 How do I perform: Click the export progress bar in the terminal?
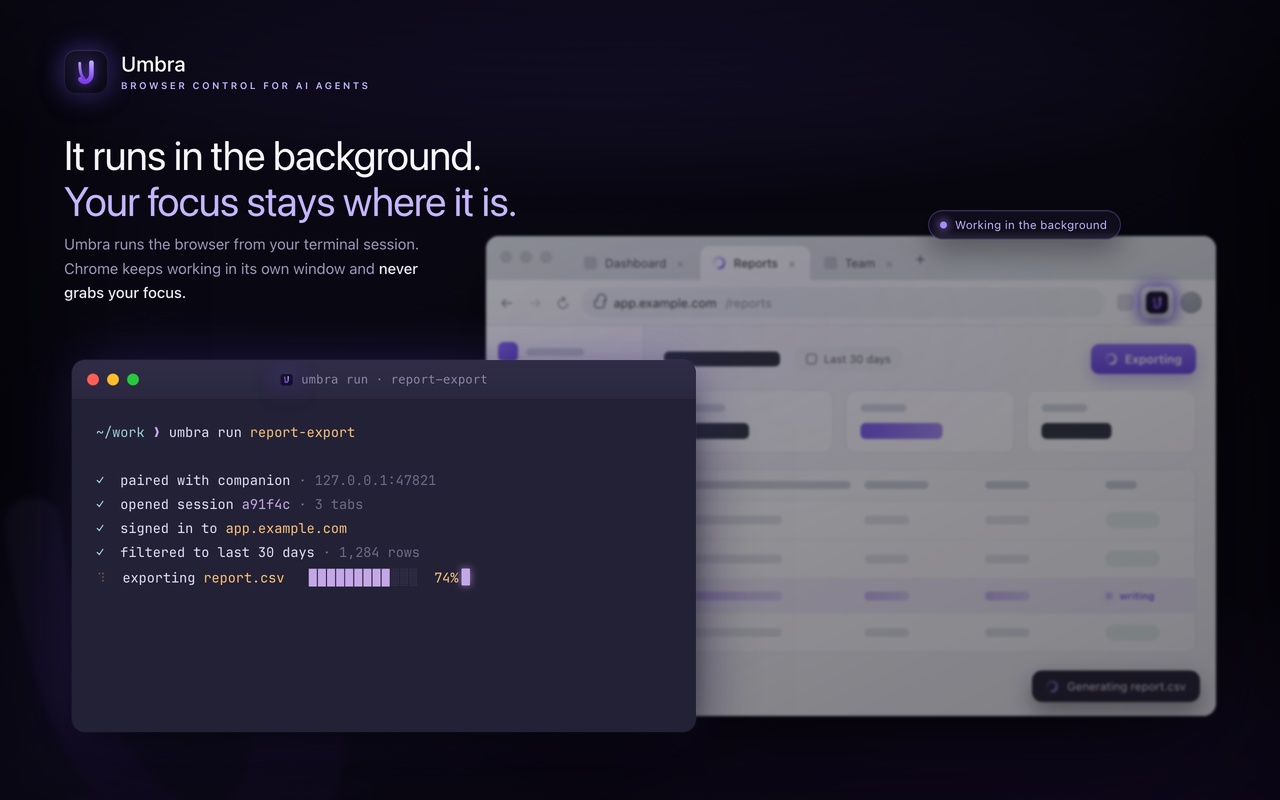363,578
